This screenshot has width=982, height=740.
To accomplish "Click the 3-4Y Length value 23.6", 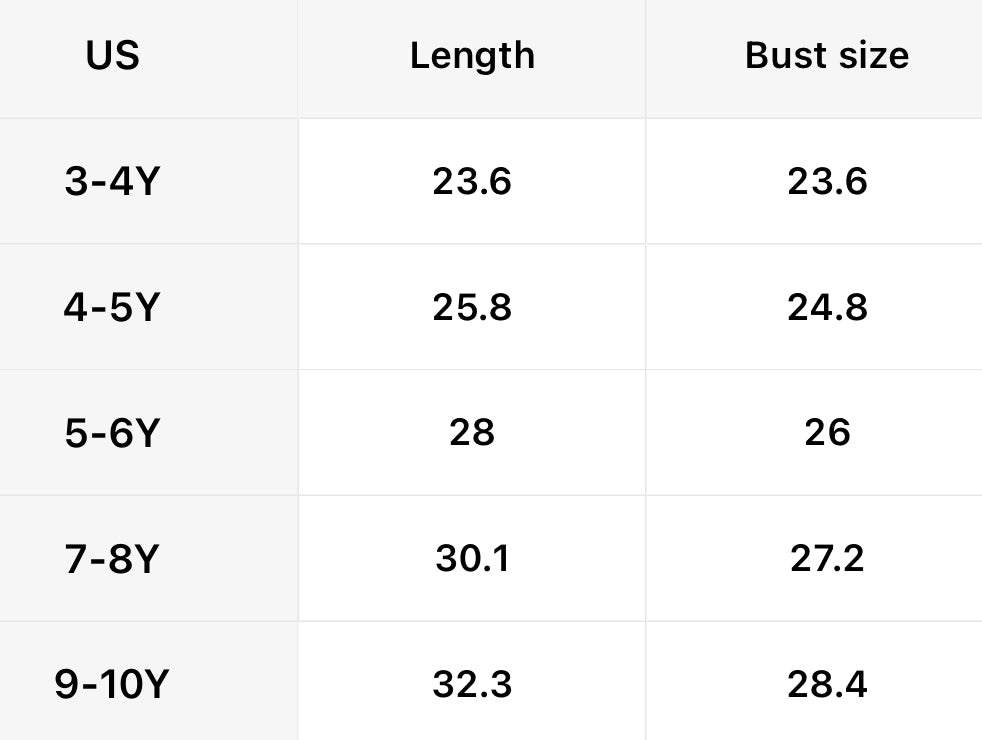I will [472, 182].
